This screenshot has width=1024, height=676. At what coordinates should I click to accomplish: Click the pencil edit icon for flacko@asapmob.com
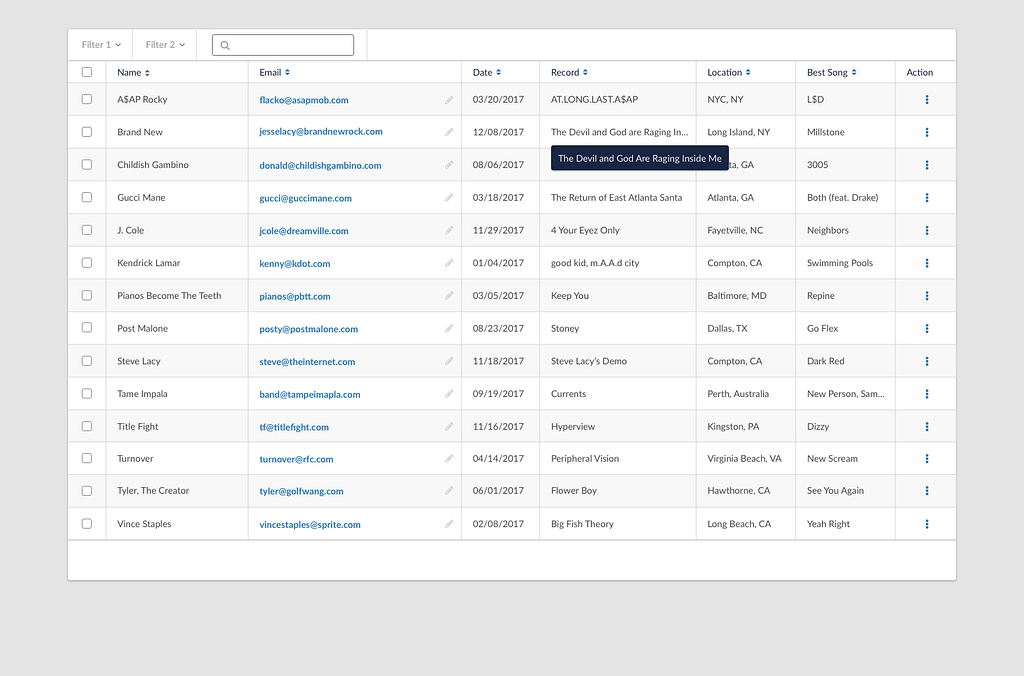(x=449, y=100)
